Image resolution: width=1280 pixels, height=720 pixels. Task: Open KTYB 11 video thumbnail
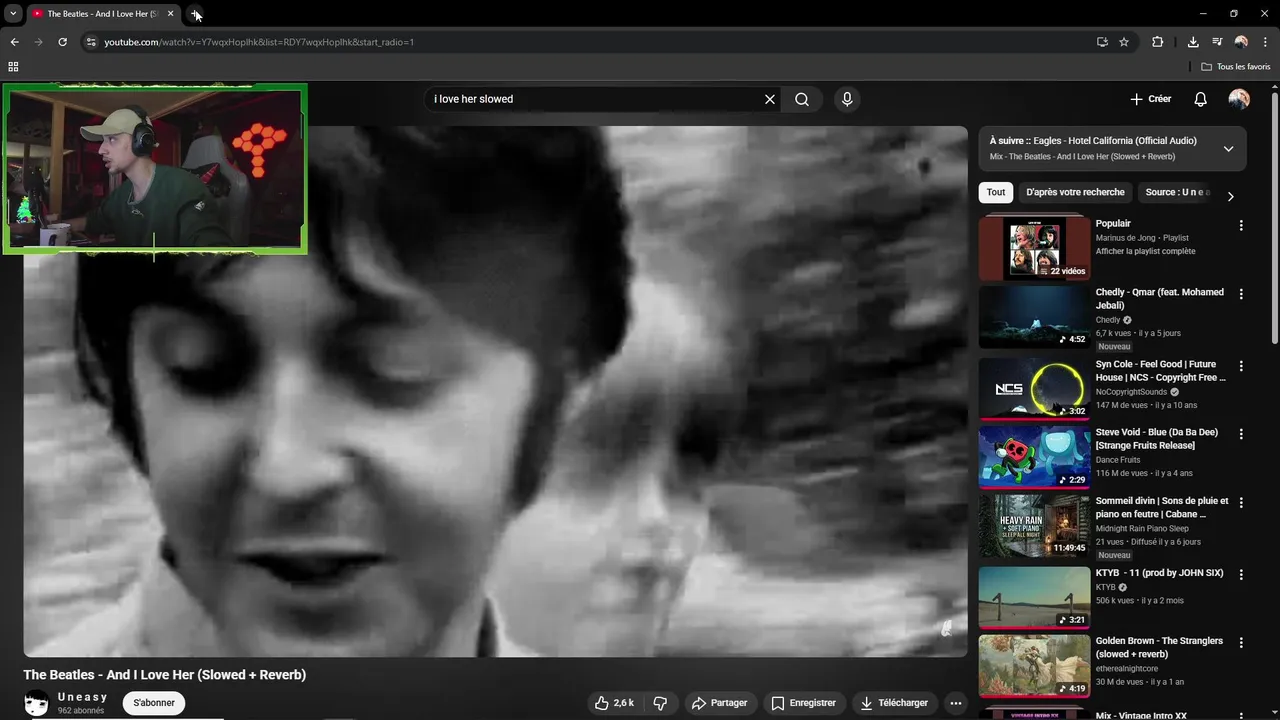click(x=1034, y=598)
